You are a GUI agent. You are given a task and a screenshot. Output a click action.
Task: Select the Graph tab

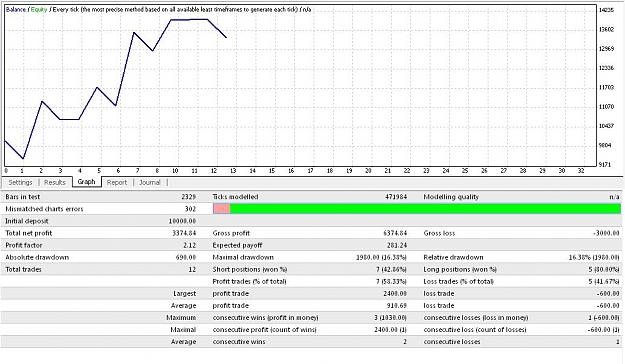(86, 182)
